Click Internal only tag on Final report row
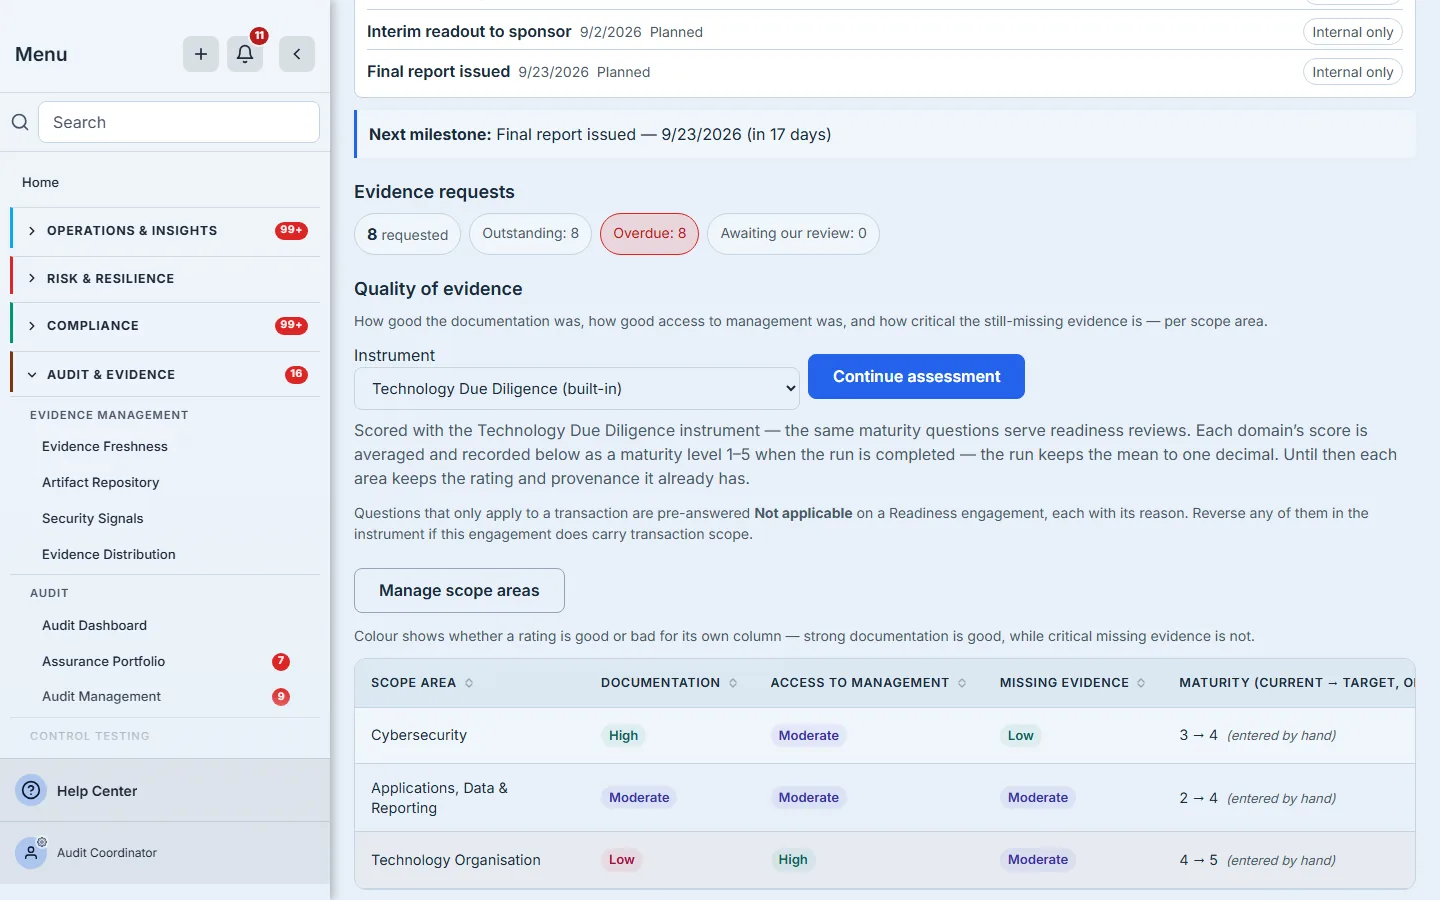This screenshot has width=1440, height=900. click(1353, 72)
